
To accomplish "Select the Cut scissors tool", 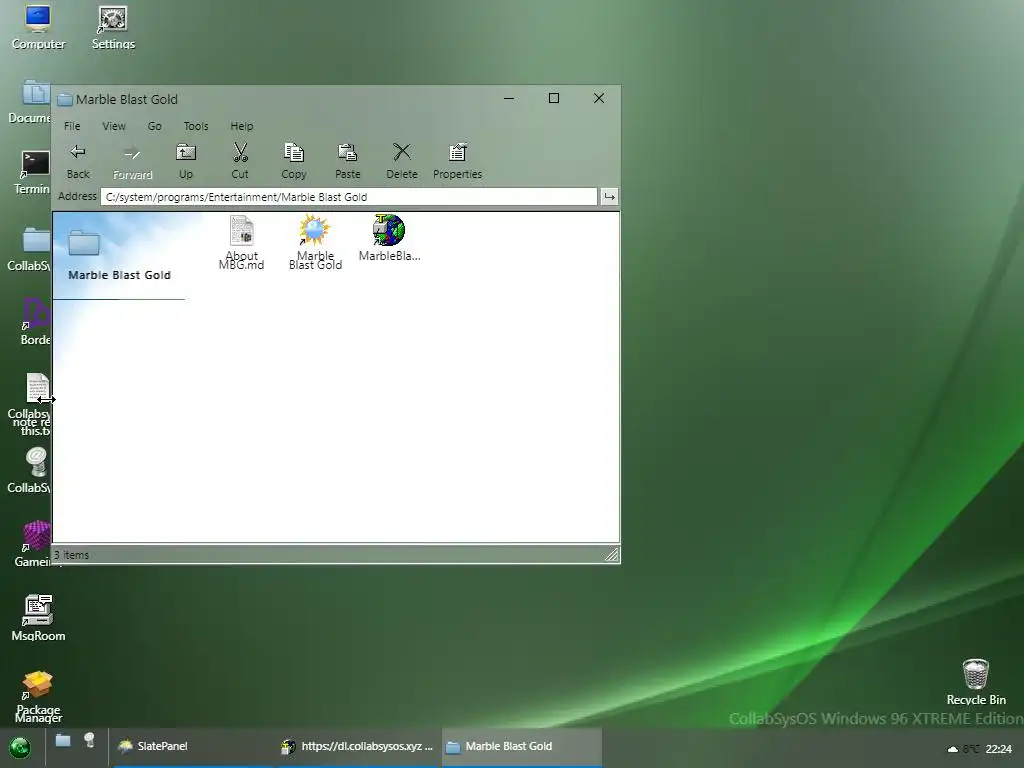I will pos(240,161).
